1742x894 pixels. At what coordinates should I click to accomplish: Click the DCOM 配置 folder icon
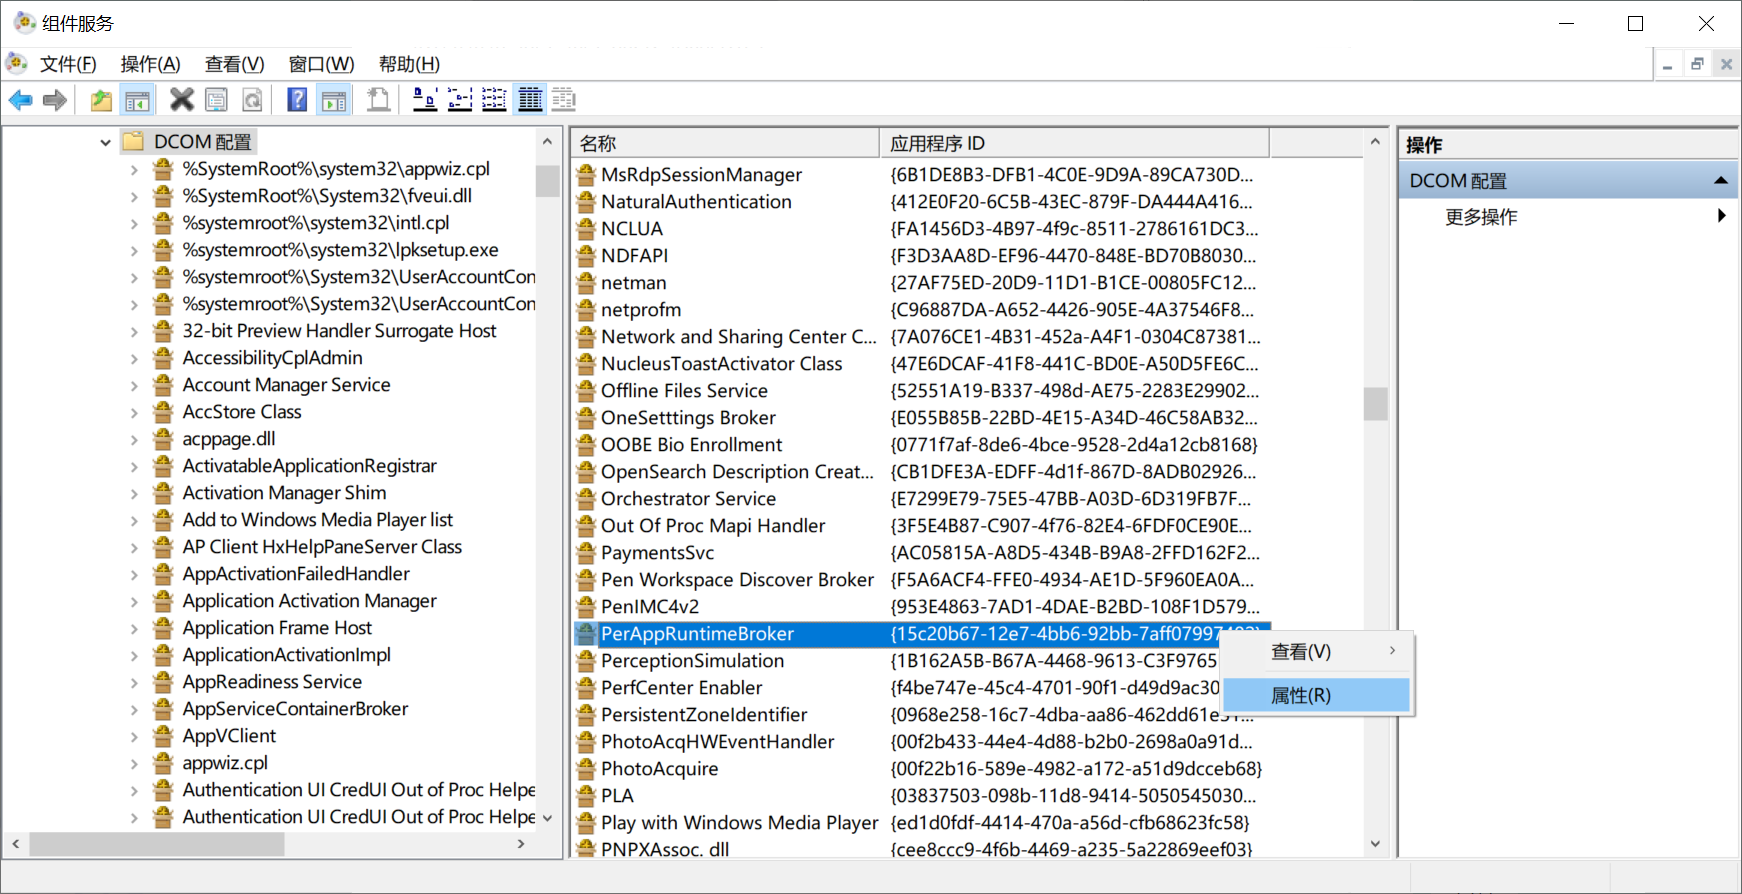133,142
